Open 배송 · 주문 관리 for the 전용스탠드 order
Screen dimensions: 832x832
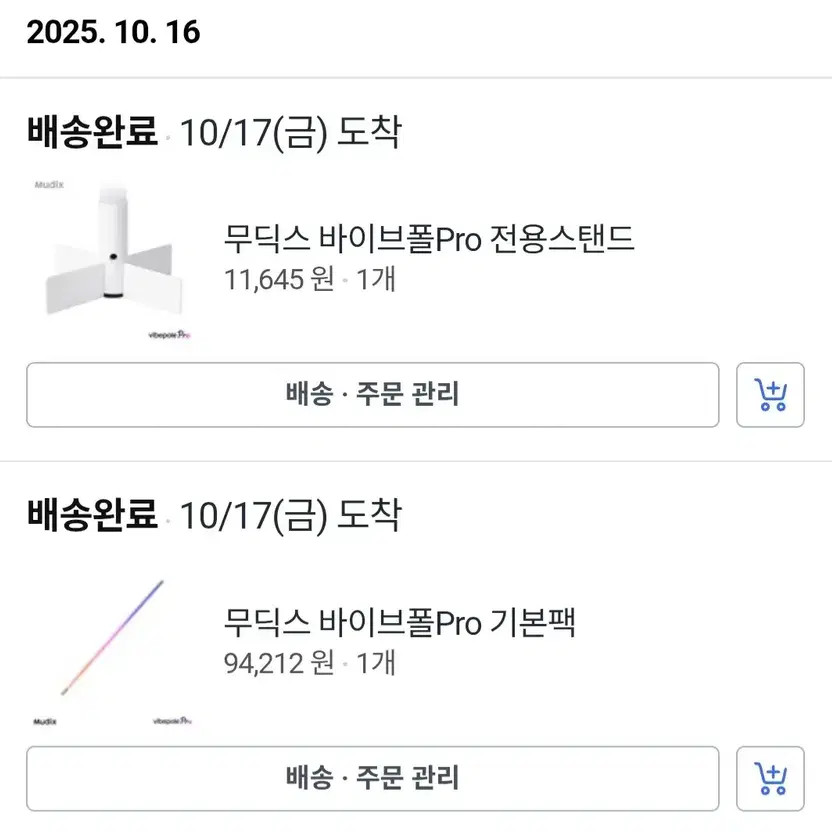click(372, 395)
